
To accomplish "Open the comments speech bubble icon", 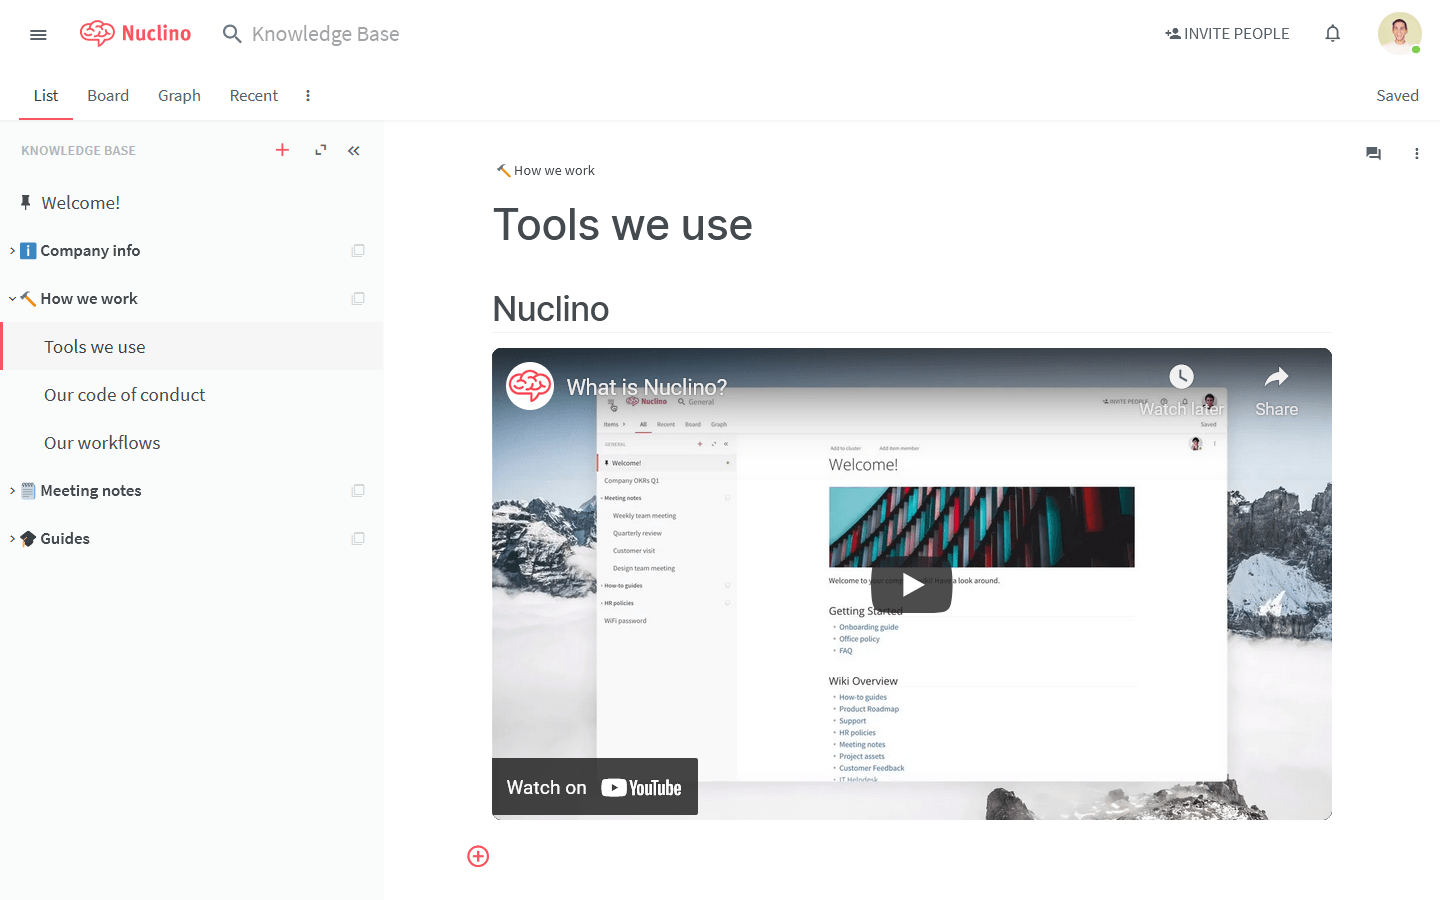I will point(1373,154).
